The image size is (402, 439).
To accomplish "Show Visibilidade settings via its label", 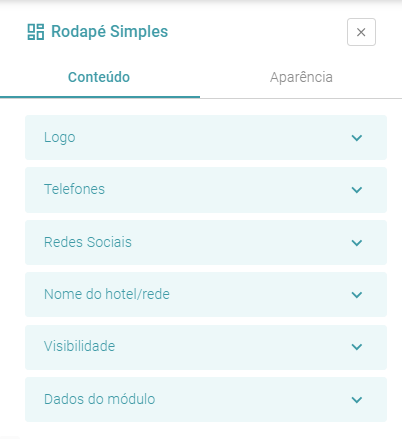I will tap(79, 346).
